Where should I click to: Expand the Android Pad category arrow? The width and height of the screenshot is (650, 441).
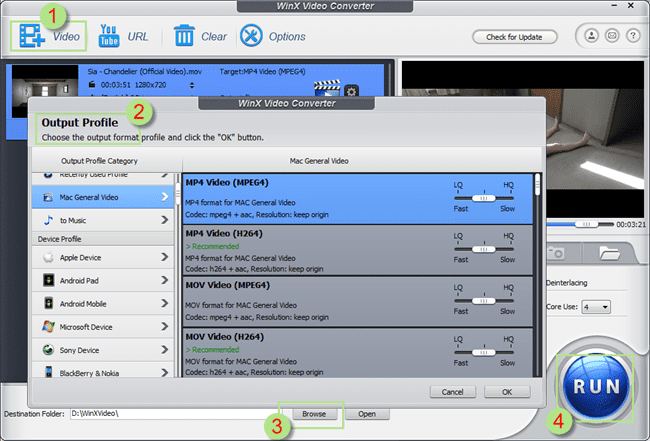[165, 280]
